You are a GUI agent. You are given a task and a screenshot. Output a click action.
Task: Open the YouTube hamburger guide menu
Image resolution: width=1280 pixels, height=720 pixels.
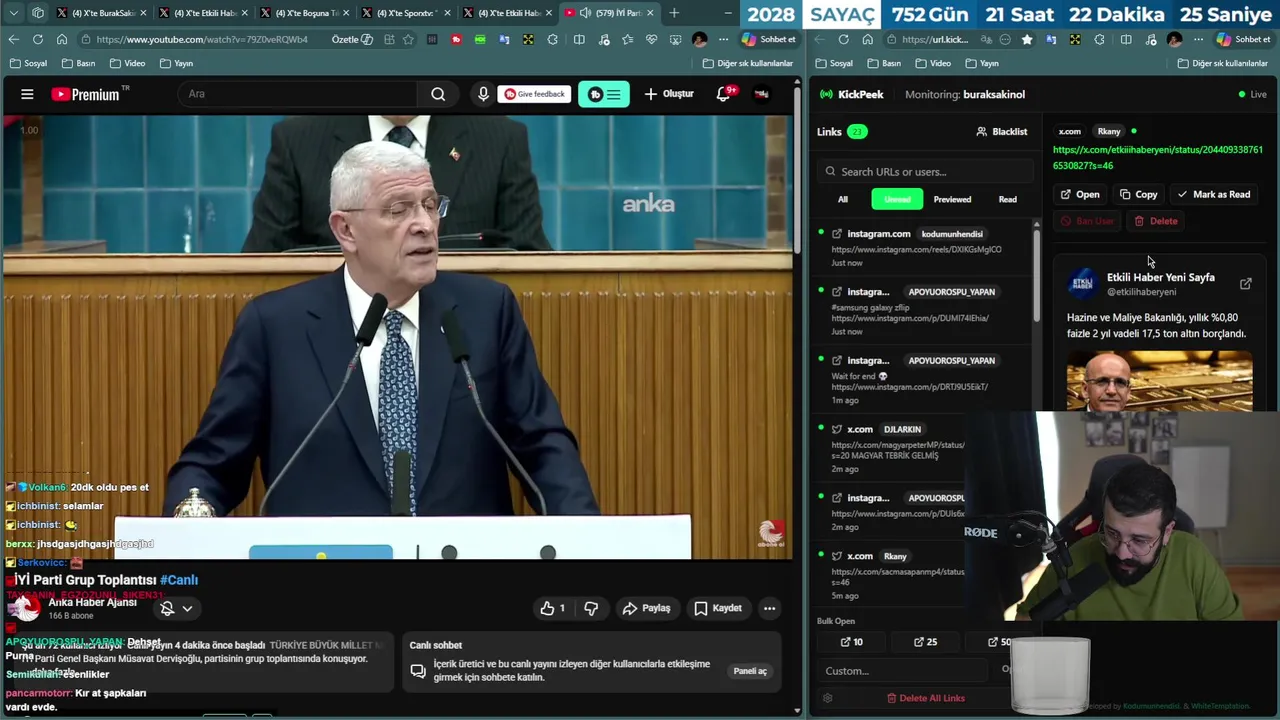click(27, 94)
